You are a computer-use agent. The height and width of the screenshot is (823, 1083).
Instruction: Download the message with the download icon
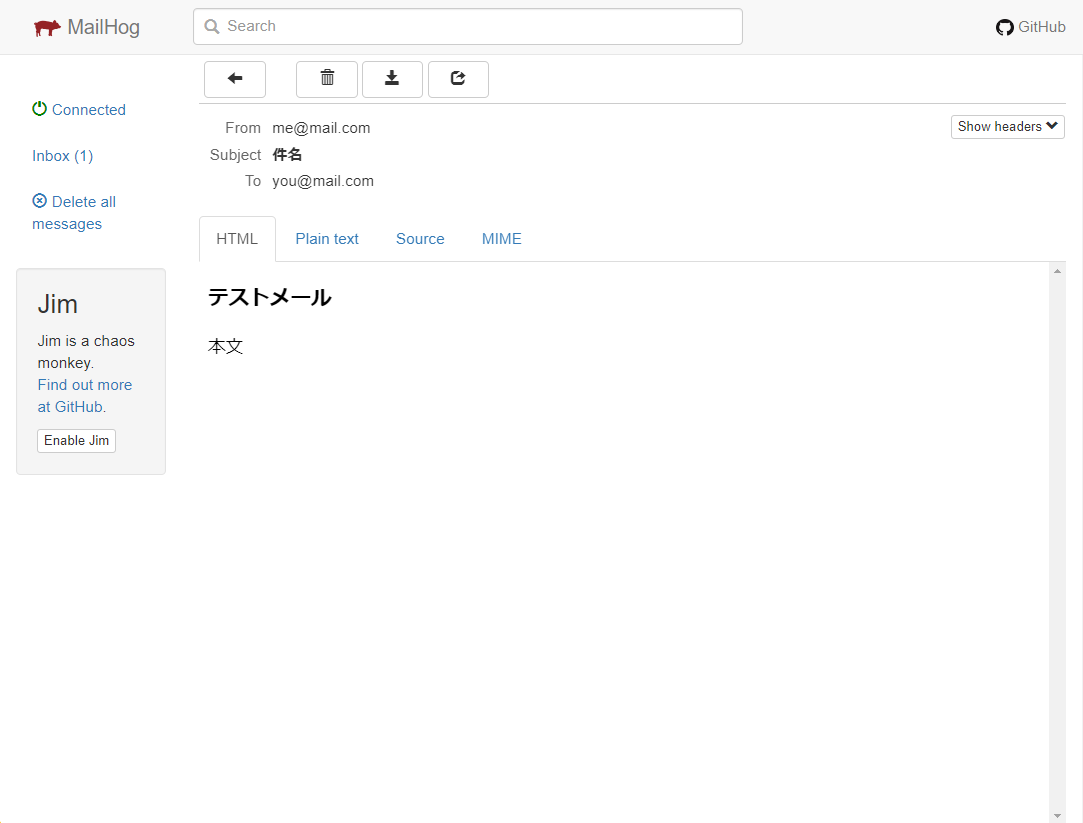pyautogui.click(x=392, y=79)
